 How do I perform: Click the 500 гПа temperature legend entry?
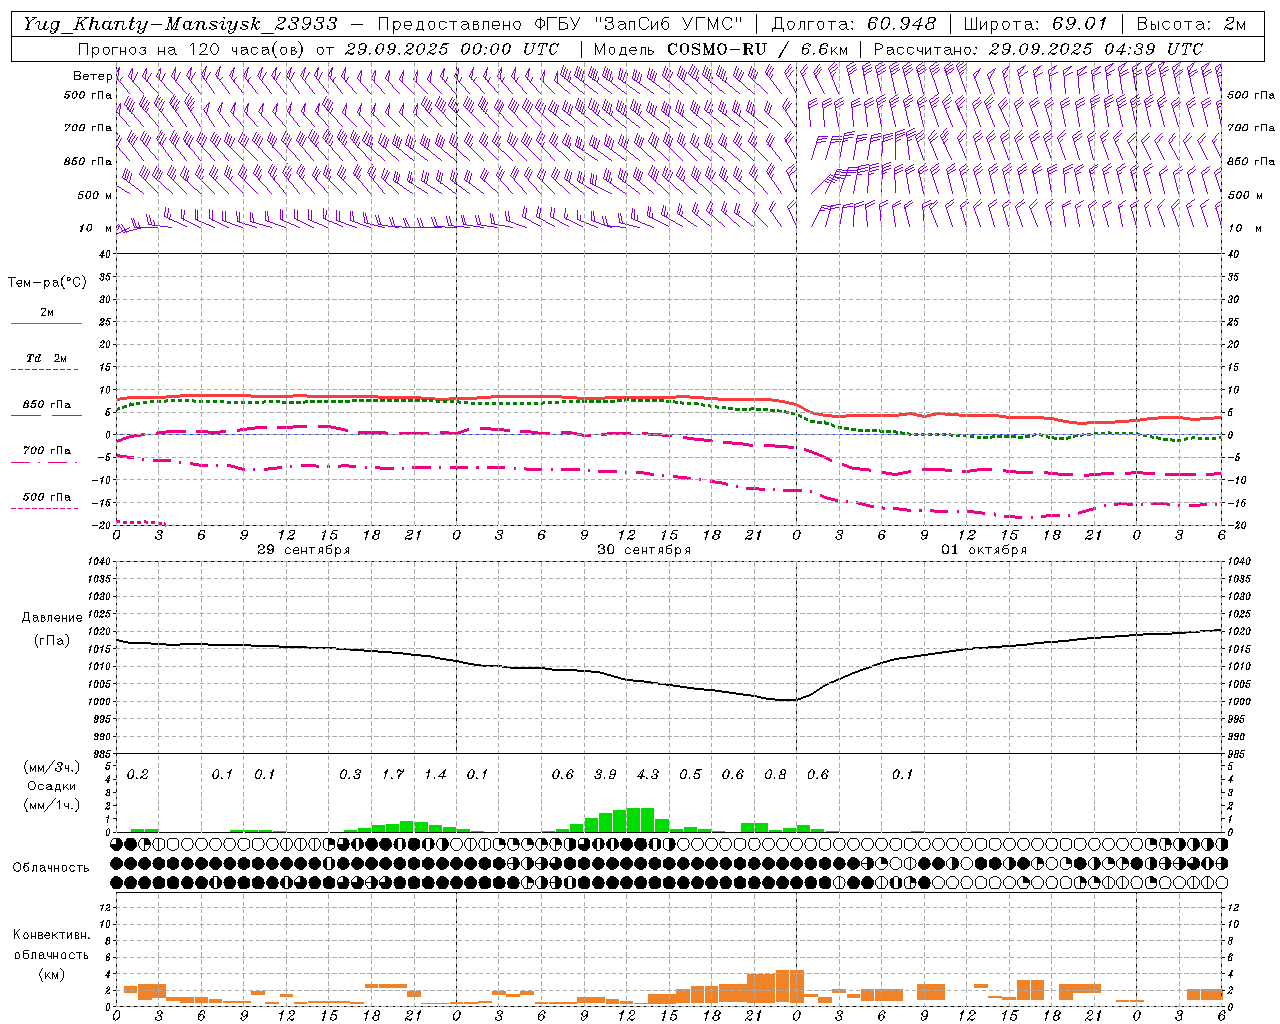(x=47, y=497)
